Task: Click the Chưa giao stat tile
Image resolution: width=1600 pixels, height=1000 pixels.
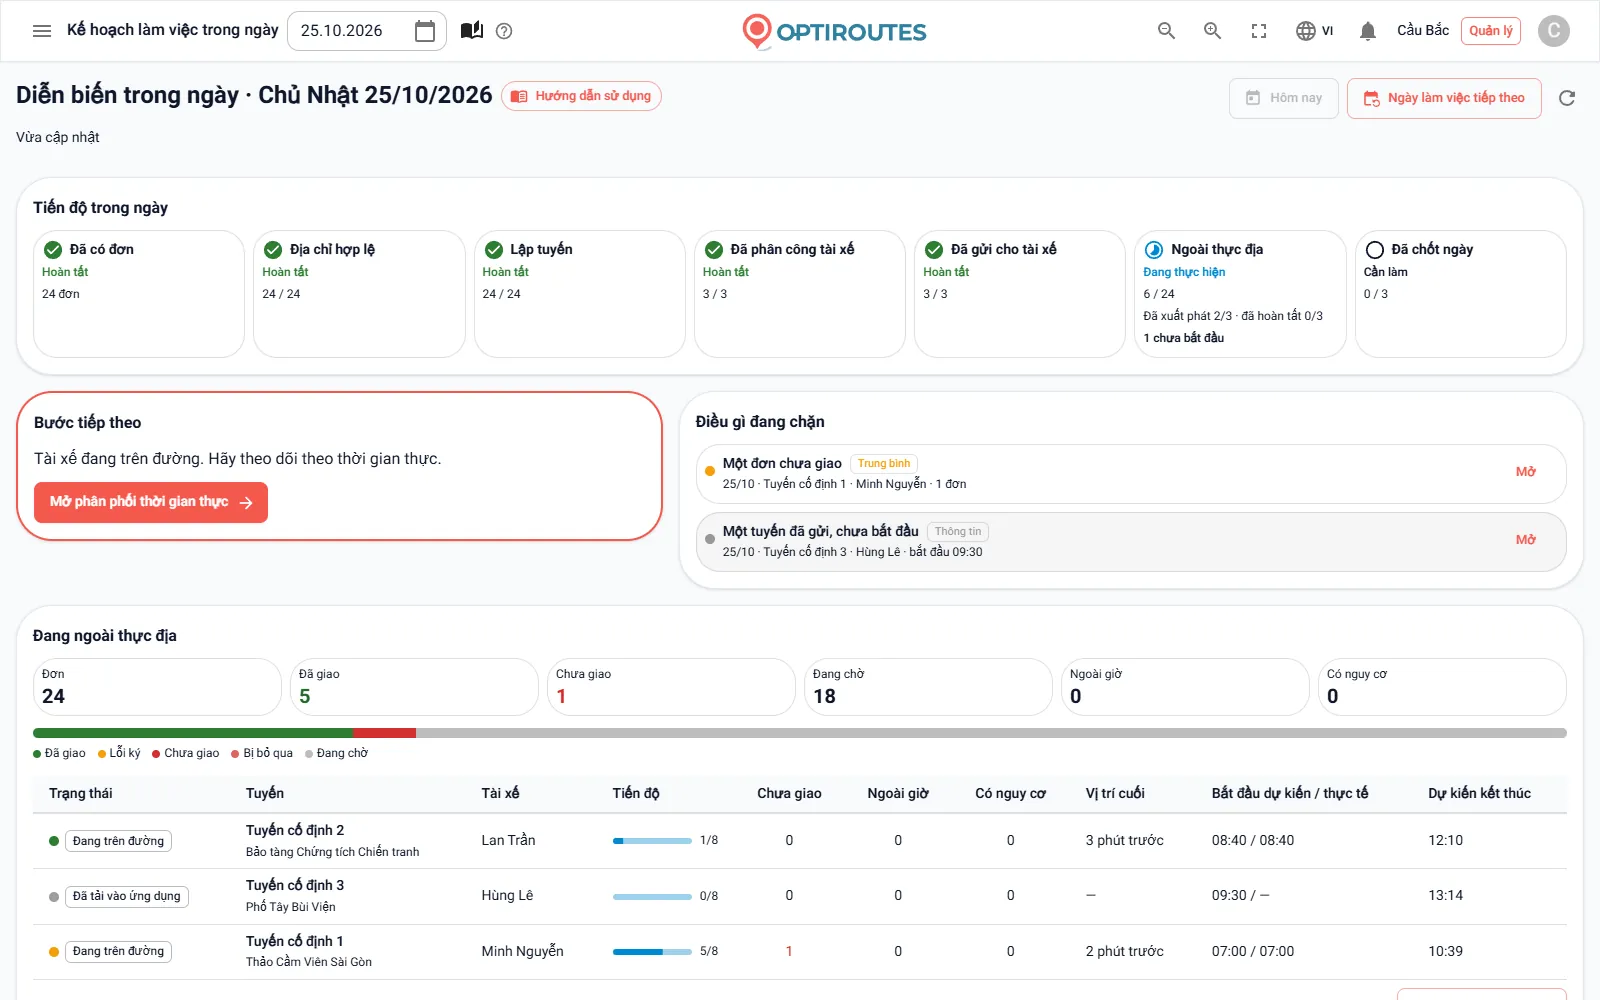Action: (671, 687)
